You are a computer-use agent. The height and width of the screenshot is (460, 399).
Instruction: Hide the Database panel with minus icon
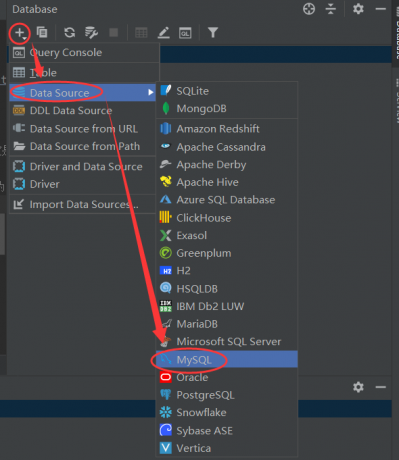pos(381,9)
